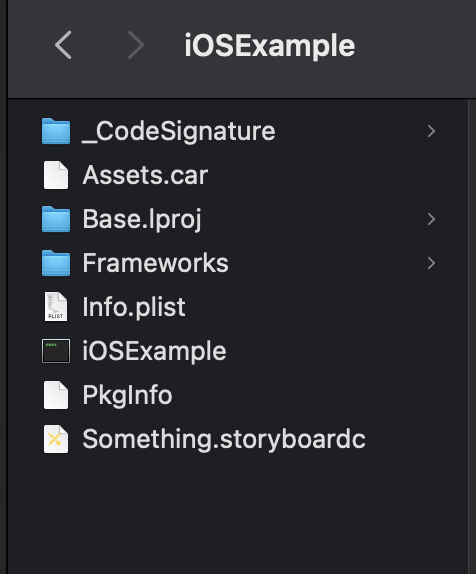Select the Frameworks folder icon

[56, 263]
